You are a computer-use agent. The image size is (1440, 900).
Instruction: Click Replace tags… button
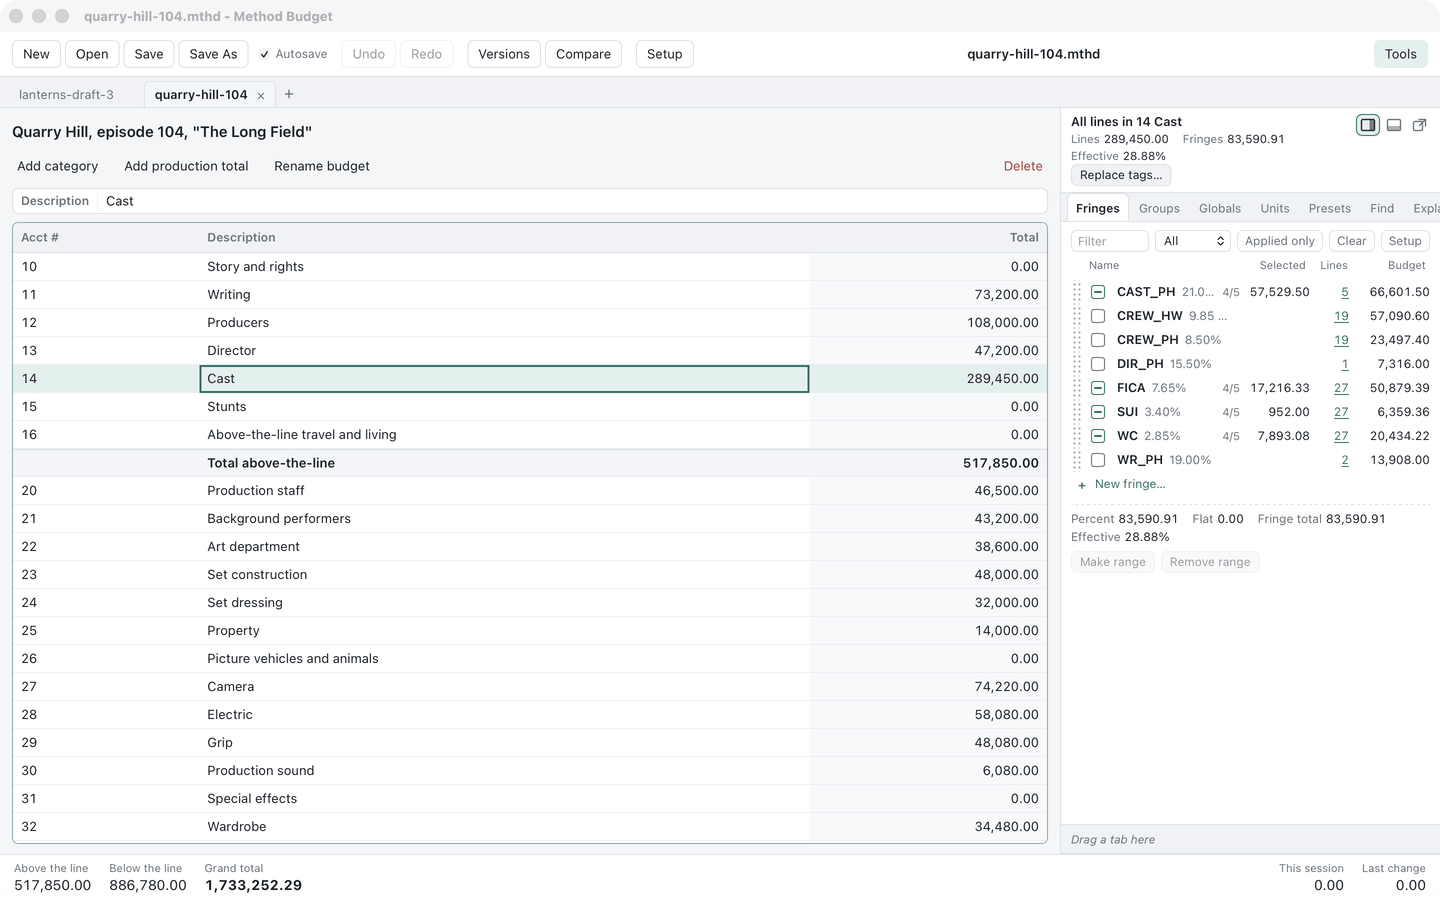coord(1121,175)
